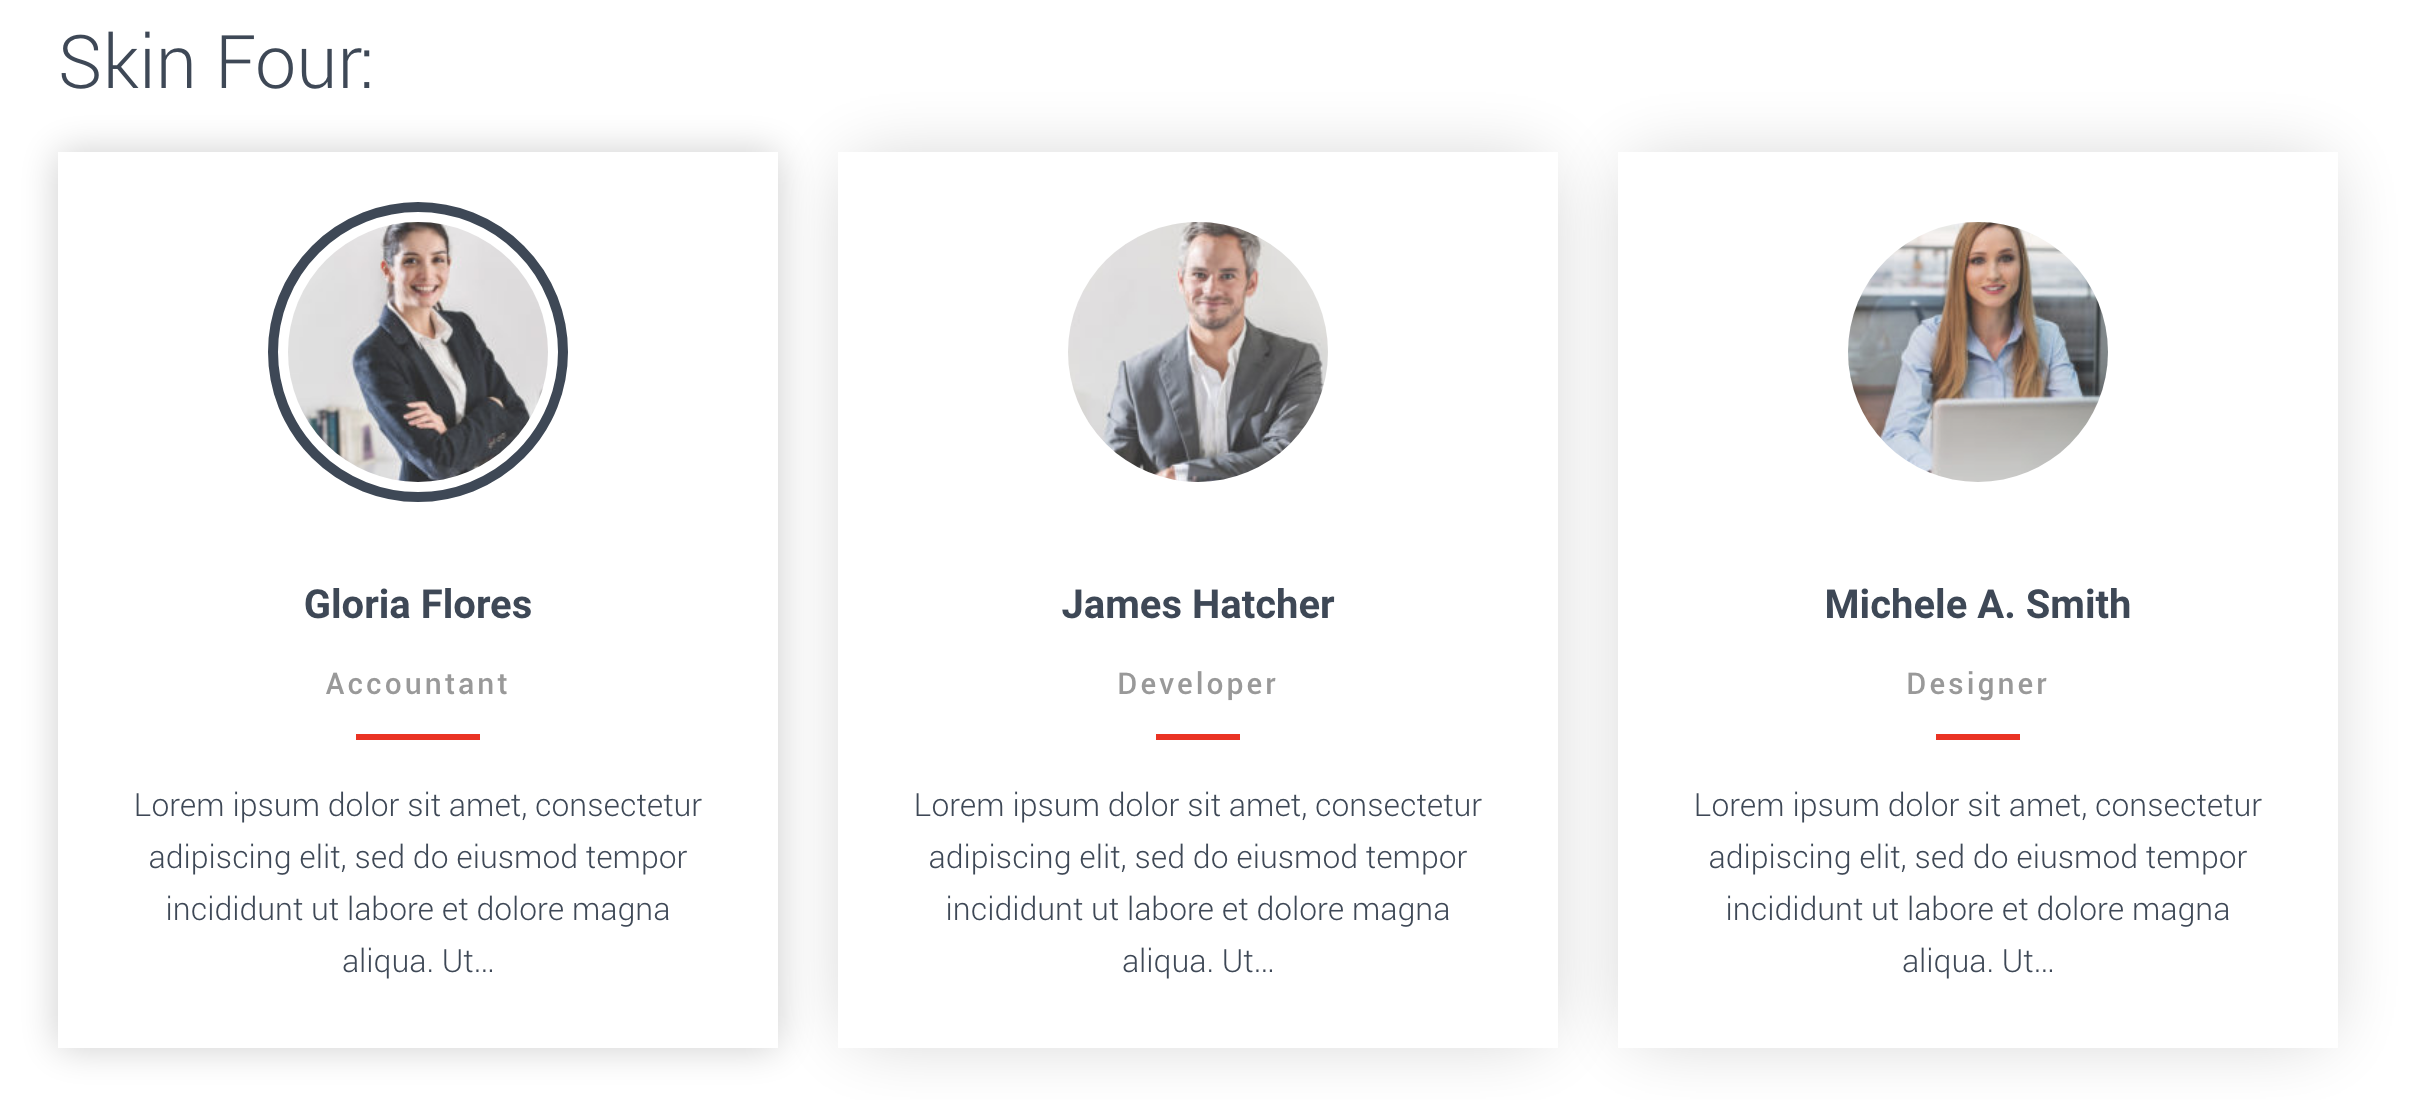Click James Hatcher's profile photo
This screenshot has width=2410, height=1100.
click(x=1198, y=352)
